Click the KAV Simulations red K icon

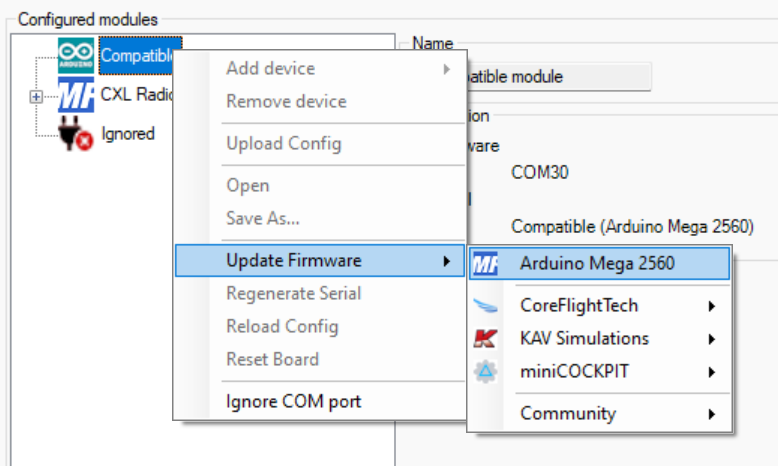tap(485, 339)
